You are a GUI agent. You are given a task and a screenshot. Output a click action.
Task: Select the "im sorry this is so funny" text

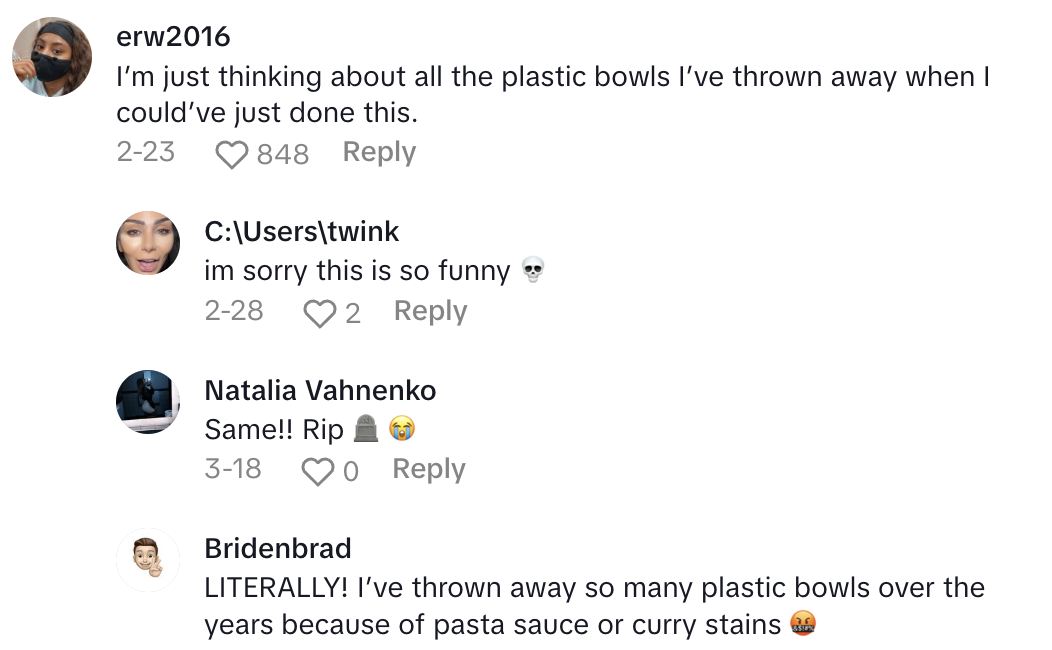point(357,271)
